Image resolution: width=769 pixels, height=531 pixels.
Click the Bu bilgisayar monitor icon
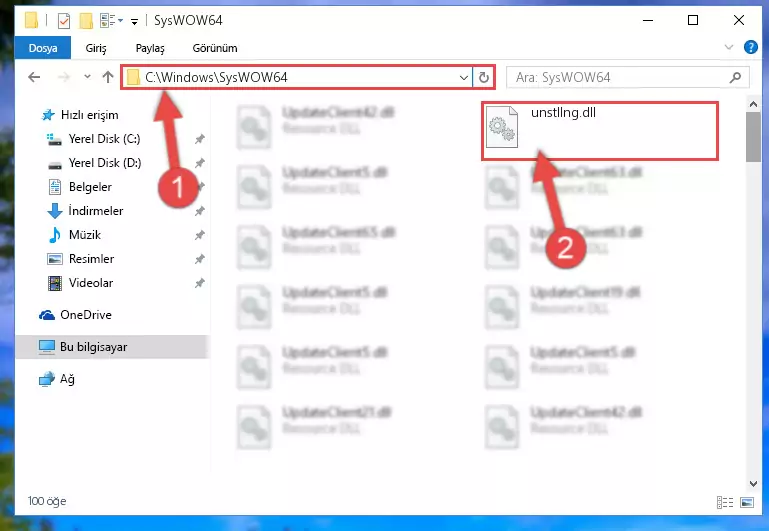[47, 347]
